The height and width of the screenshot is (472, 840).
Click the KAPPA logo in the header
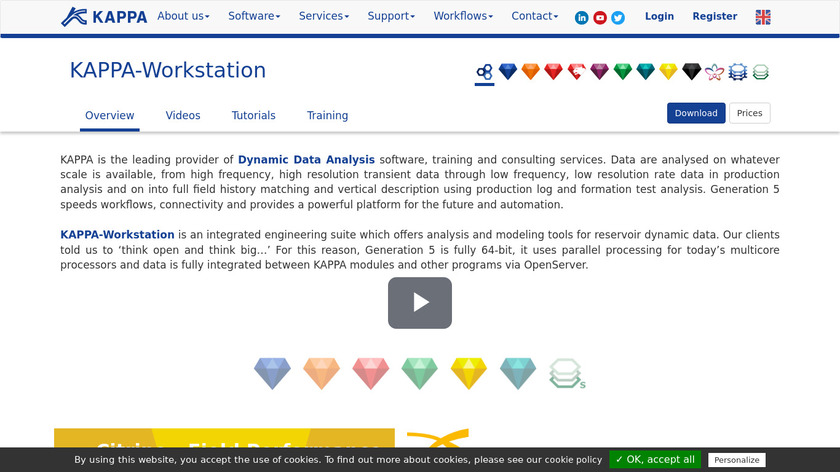(x=104, y=17)
